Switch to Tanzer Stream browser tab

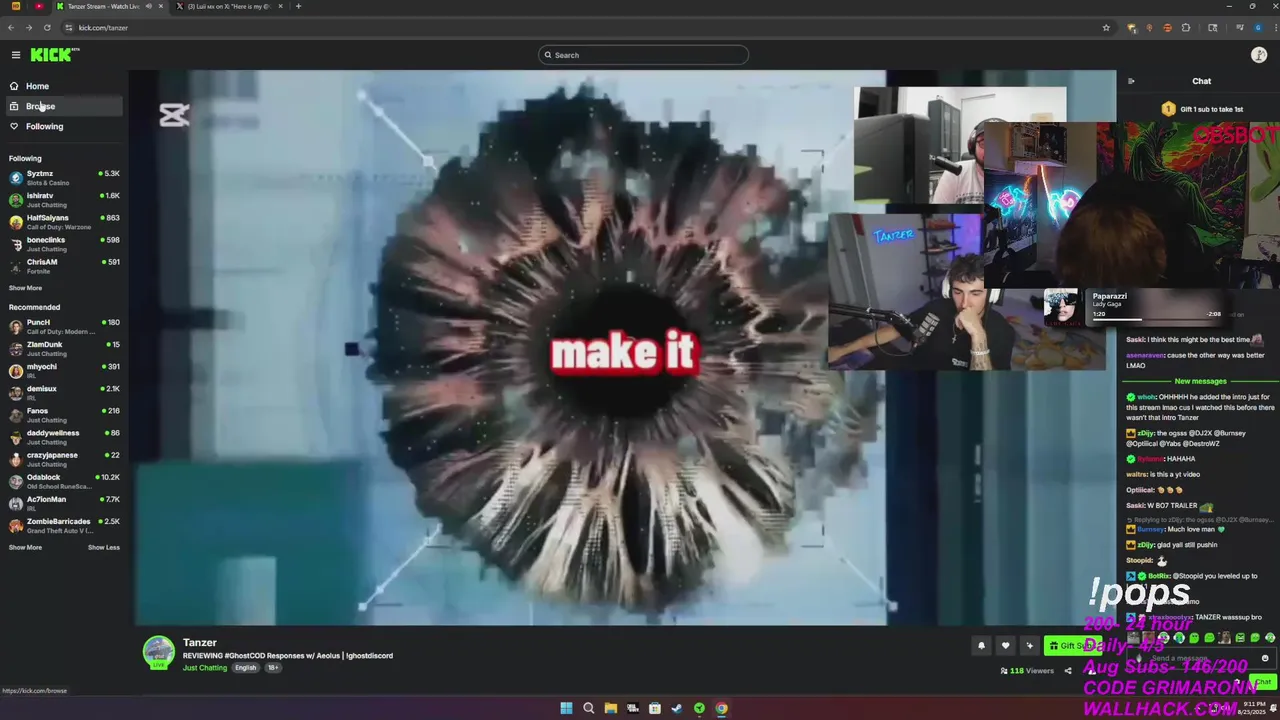[110, 6]
